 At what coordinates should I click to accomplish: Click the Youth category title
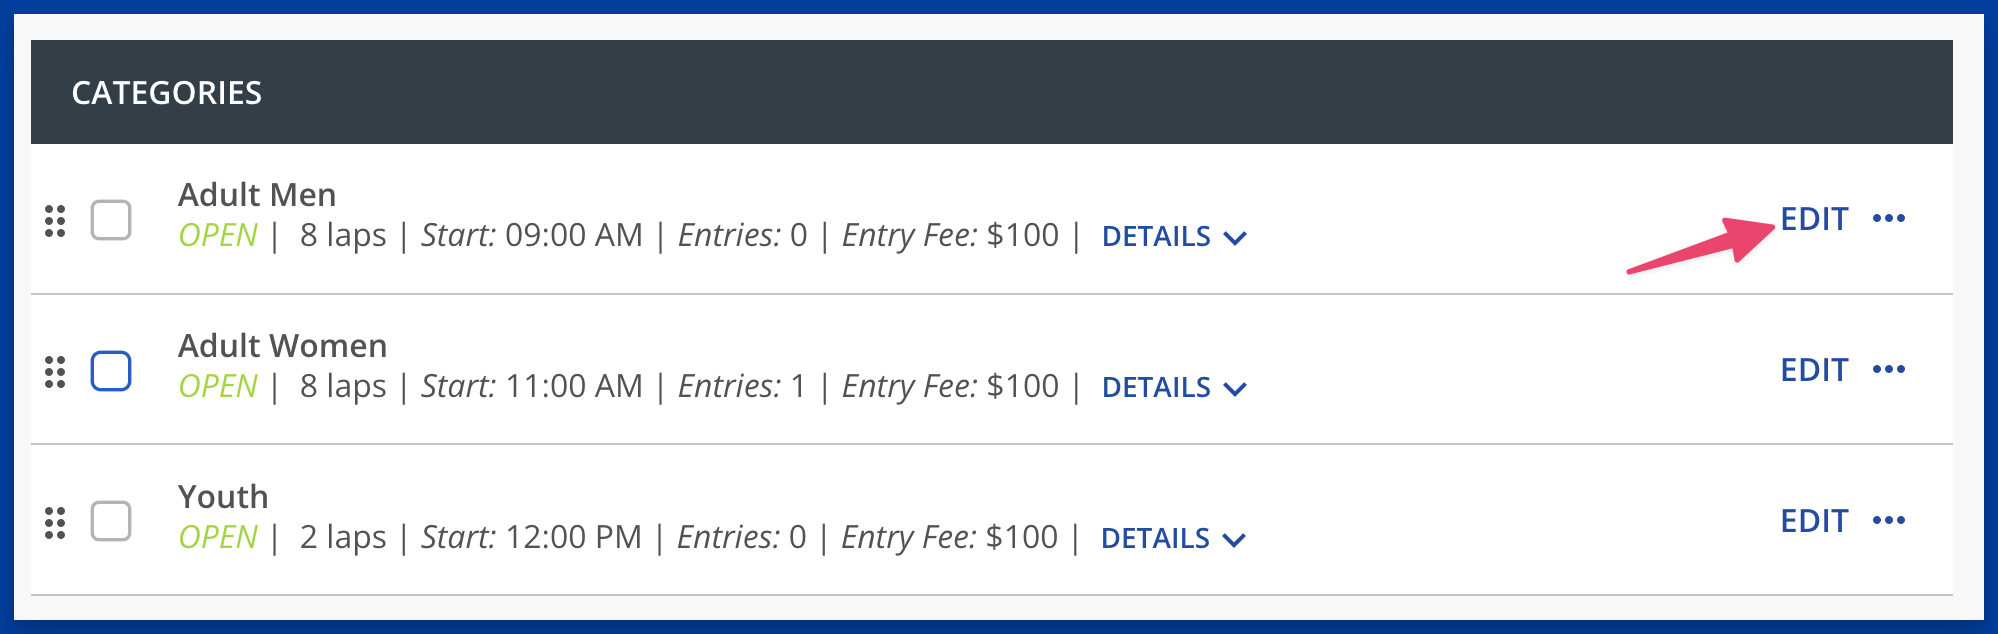(223, 496)
